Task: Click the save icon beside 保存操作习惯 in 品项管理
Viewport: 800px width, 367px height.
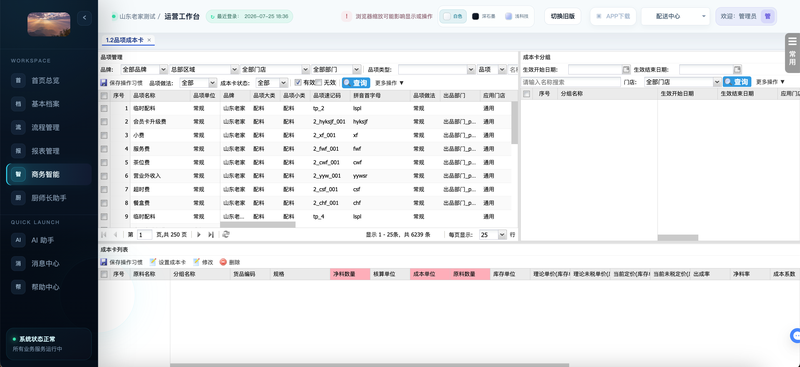Action: click(x=104, y=83)
